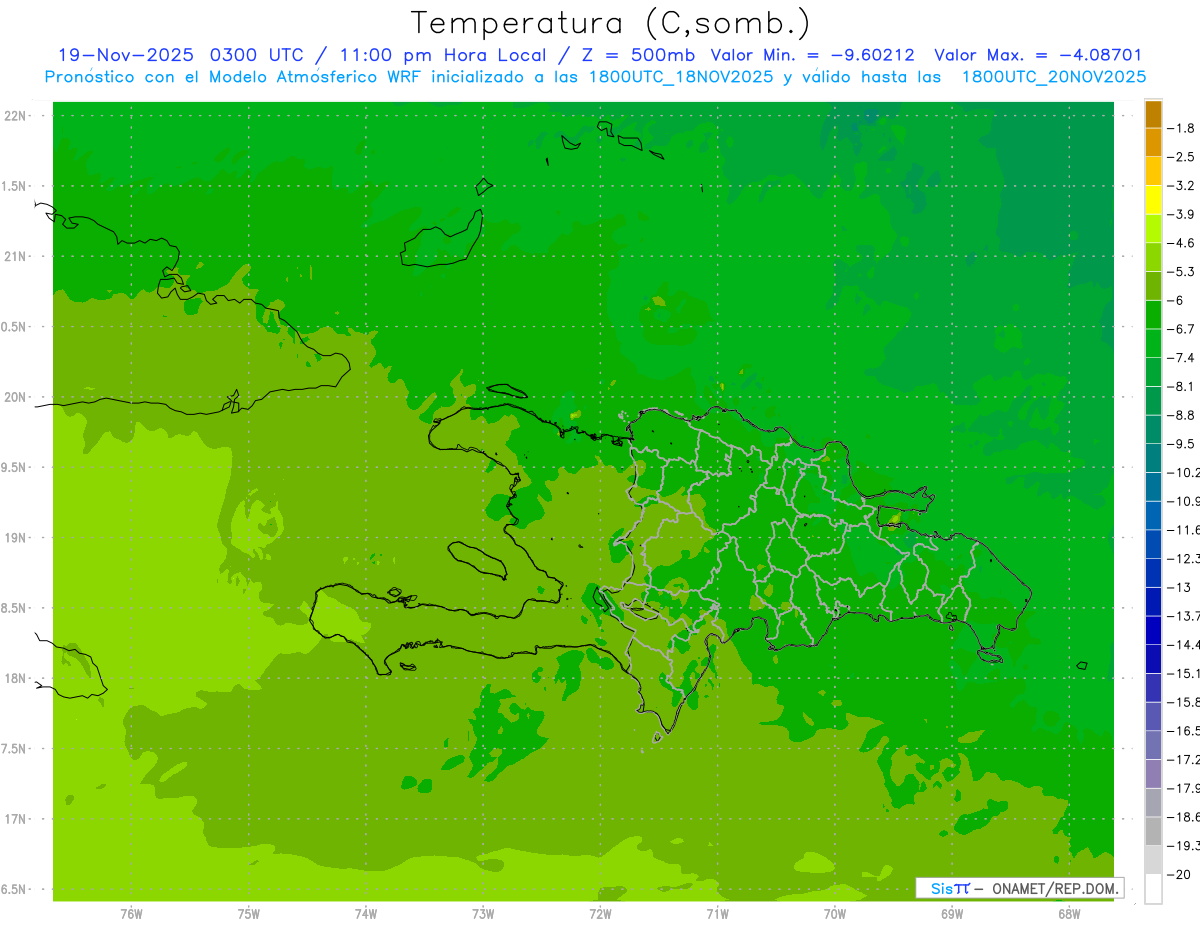The image size is (1200, 927).
Task: Click the gray swatch between -18.6 and -19.3
Action: tap(1153, 832)
